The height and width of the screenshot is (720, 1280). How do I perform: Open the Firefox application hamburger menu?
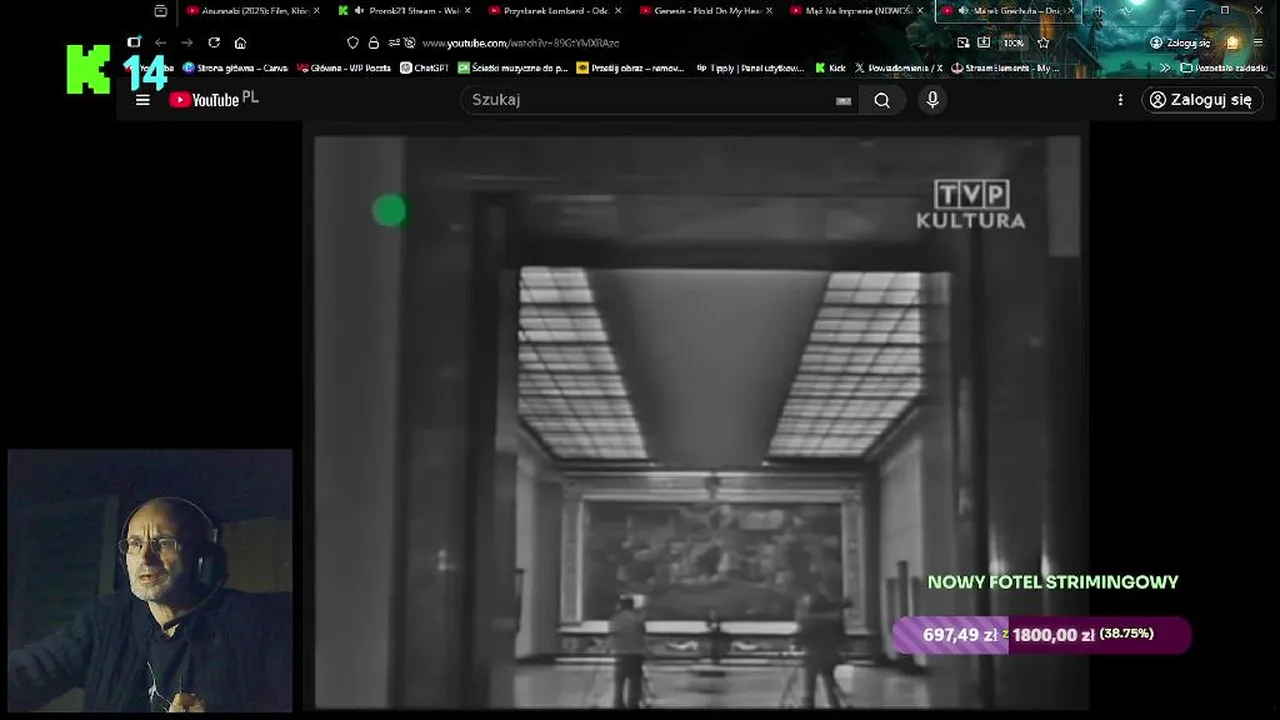click(x=1258, y=43)
